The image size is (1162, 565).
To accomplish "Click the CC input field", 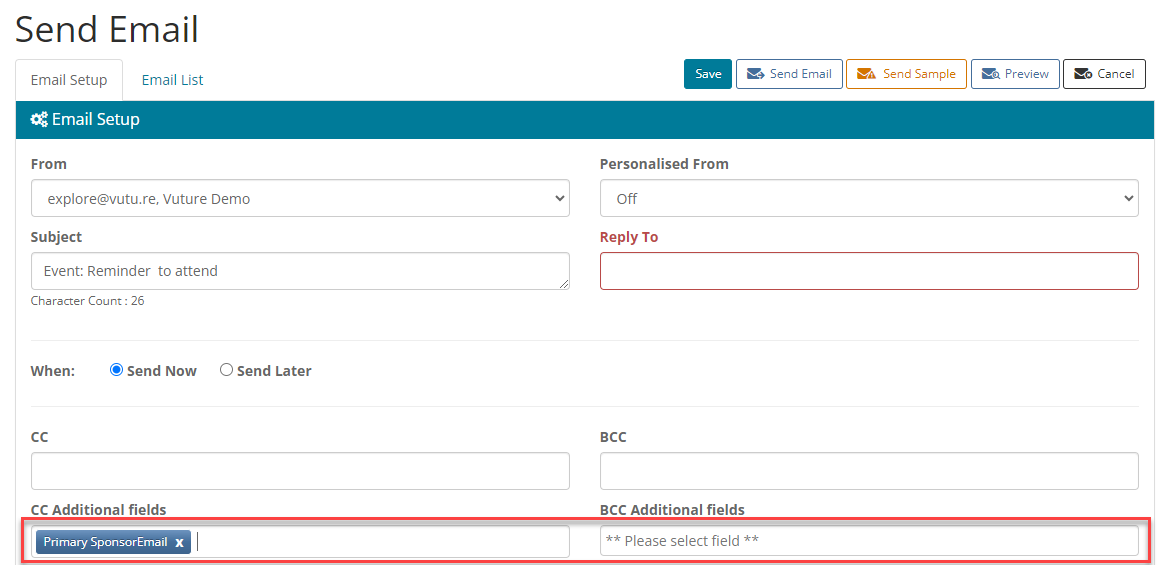I will pos(300,471).
